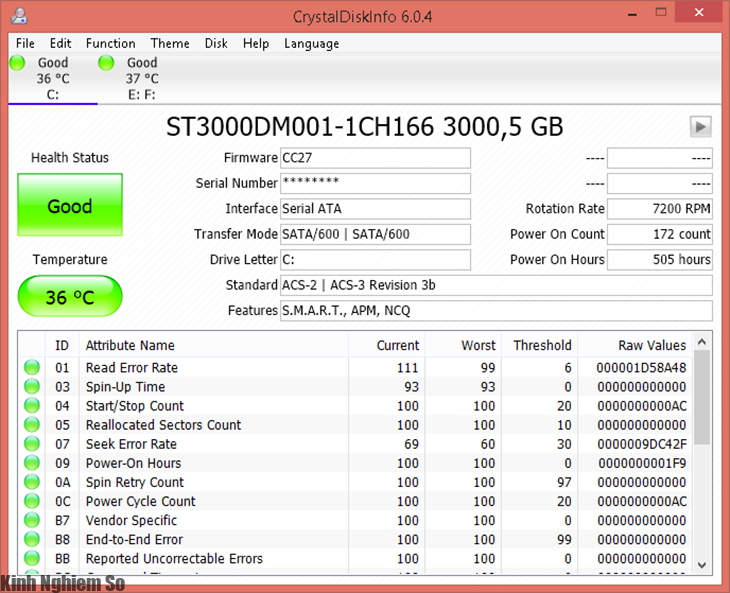Image resolution: width=730 pixels, height=593 pixels.
Task: Click the Transfer Mode field
Action: 375,234
